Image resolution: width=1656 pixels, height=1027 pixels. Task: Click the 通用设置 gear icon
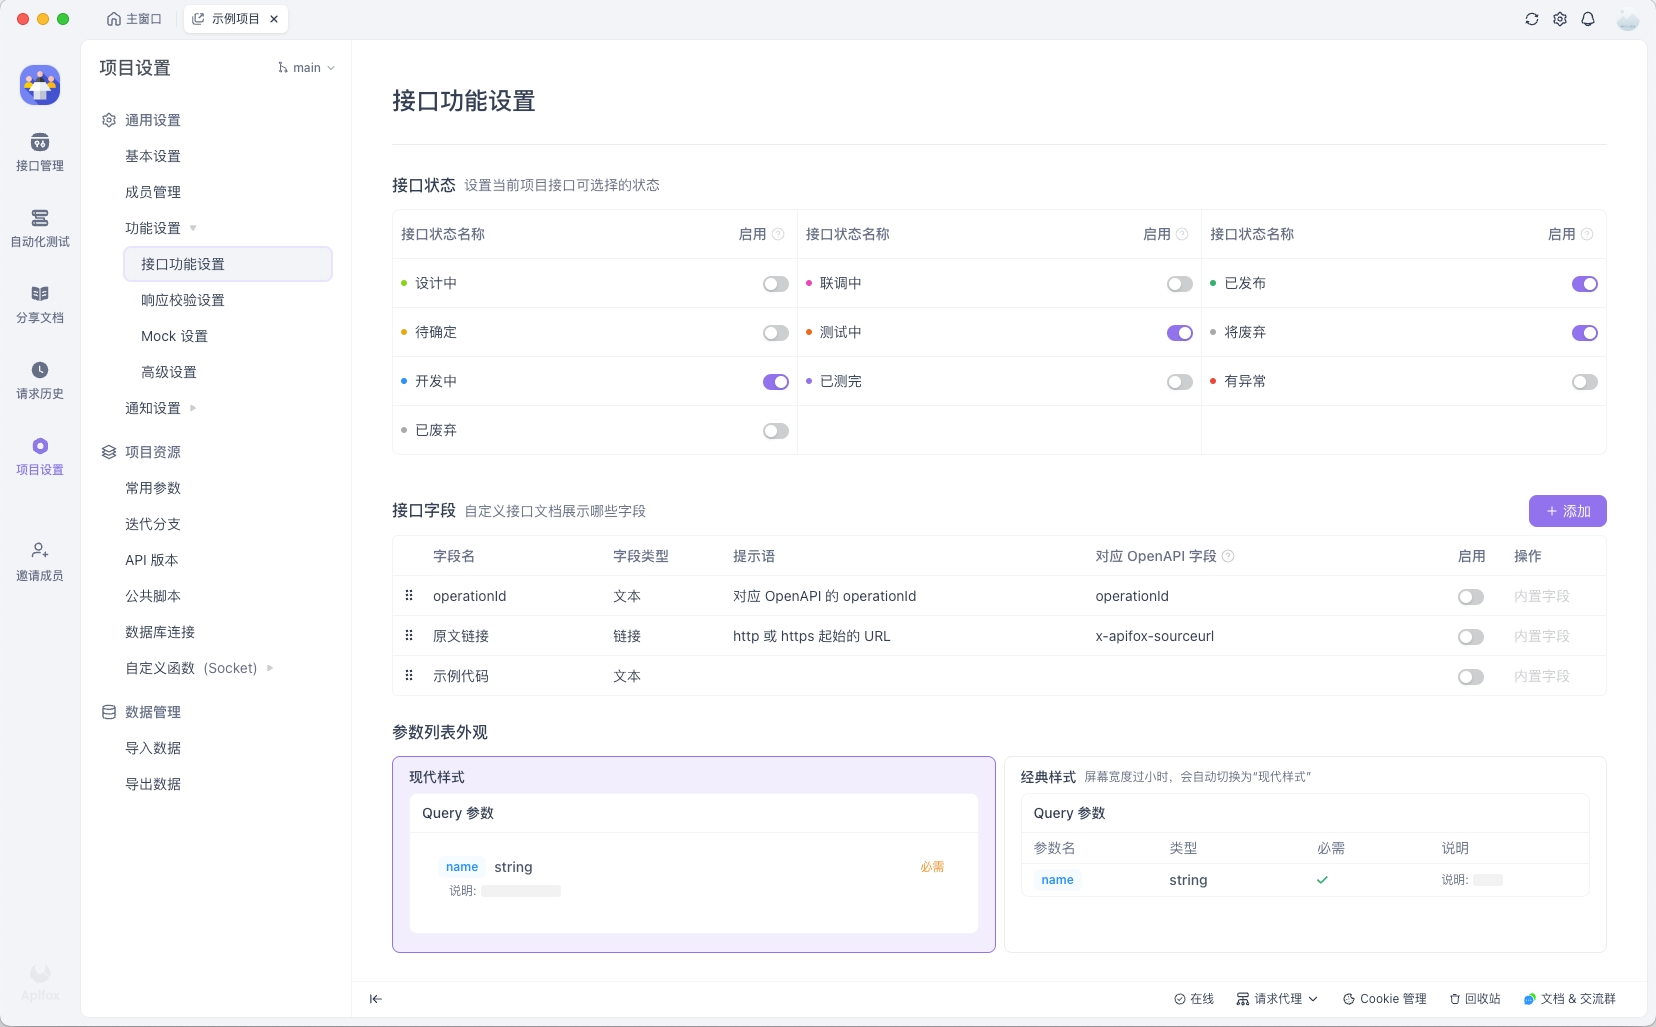point(109,120)
